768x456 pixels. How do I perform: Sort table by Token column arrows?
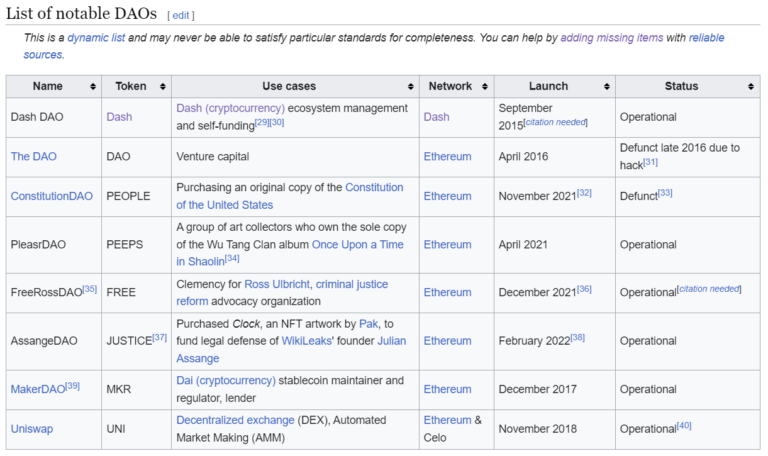[162, 87]
